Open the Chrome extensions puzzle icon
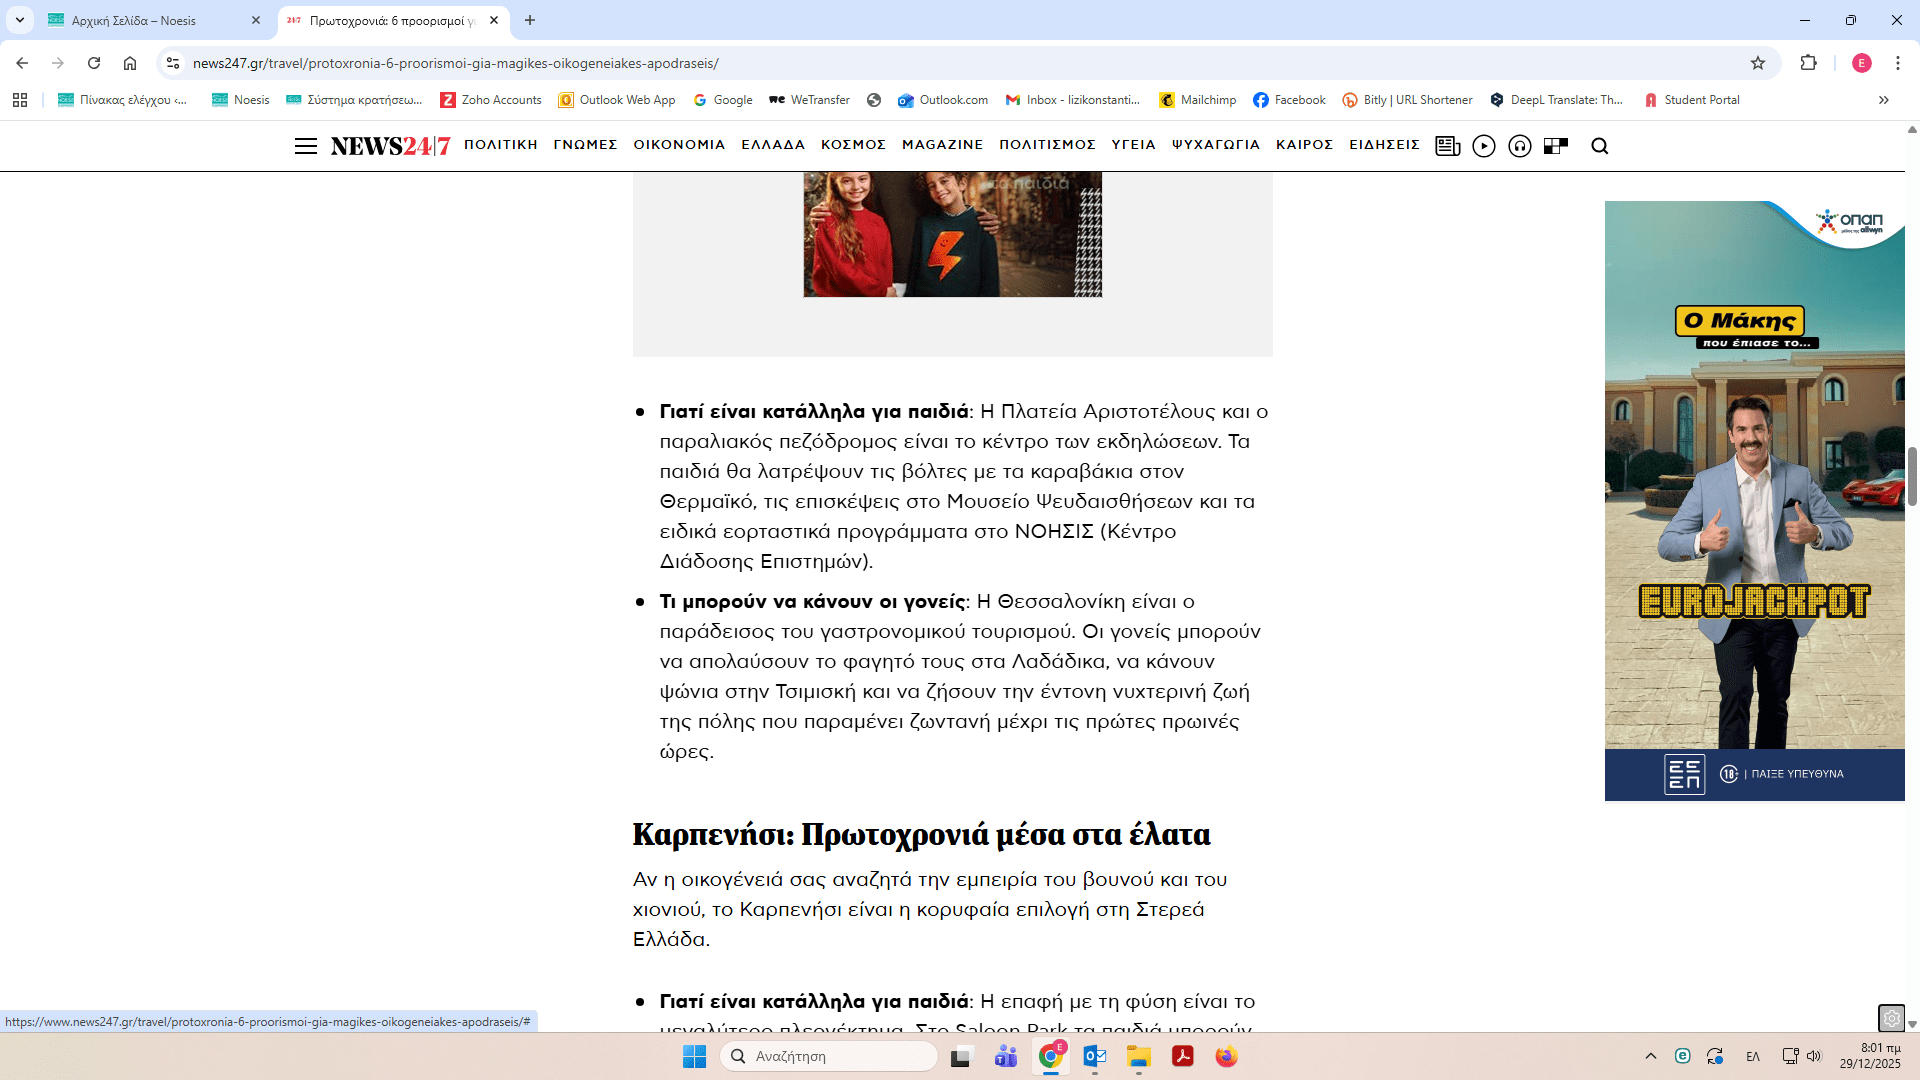Image resolution: width=1920 pixels, height=1080 pixels. click(1808, 63)
